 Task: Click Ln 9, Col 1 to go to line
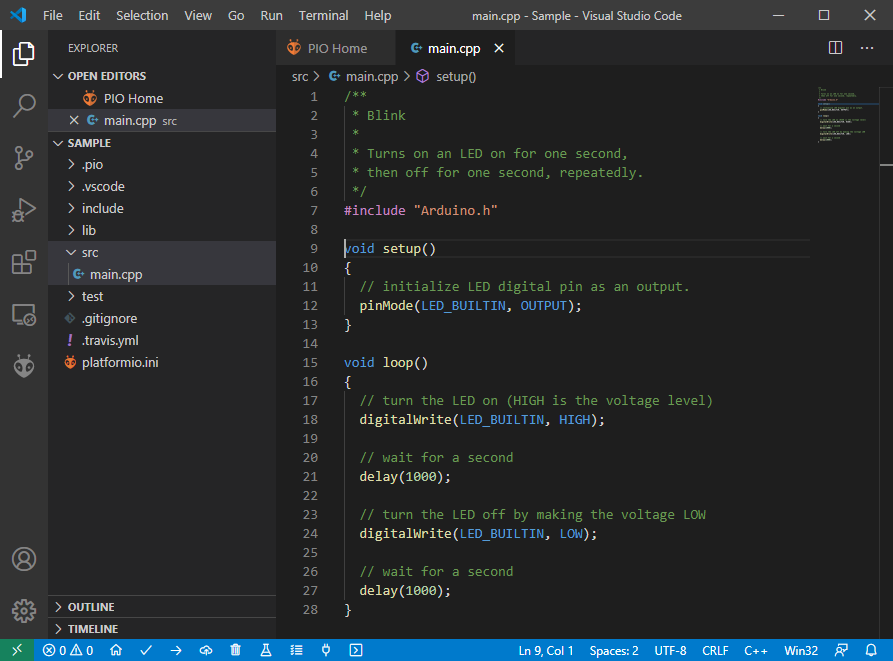click(x=546, y=650)
